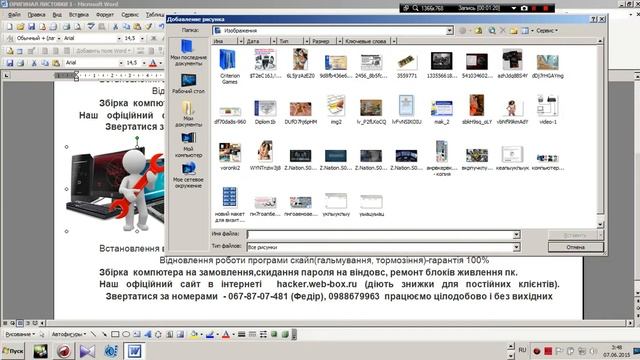
Task: Open the Правка menu in Word
Action: click(x=36, y=15)
